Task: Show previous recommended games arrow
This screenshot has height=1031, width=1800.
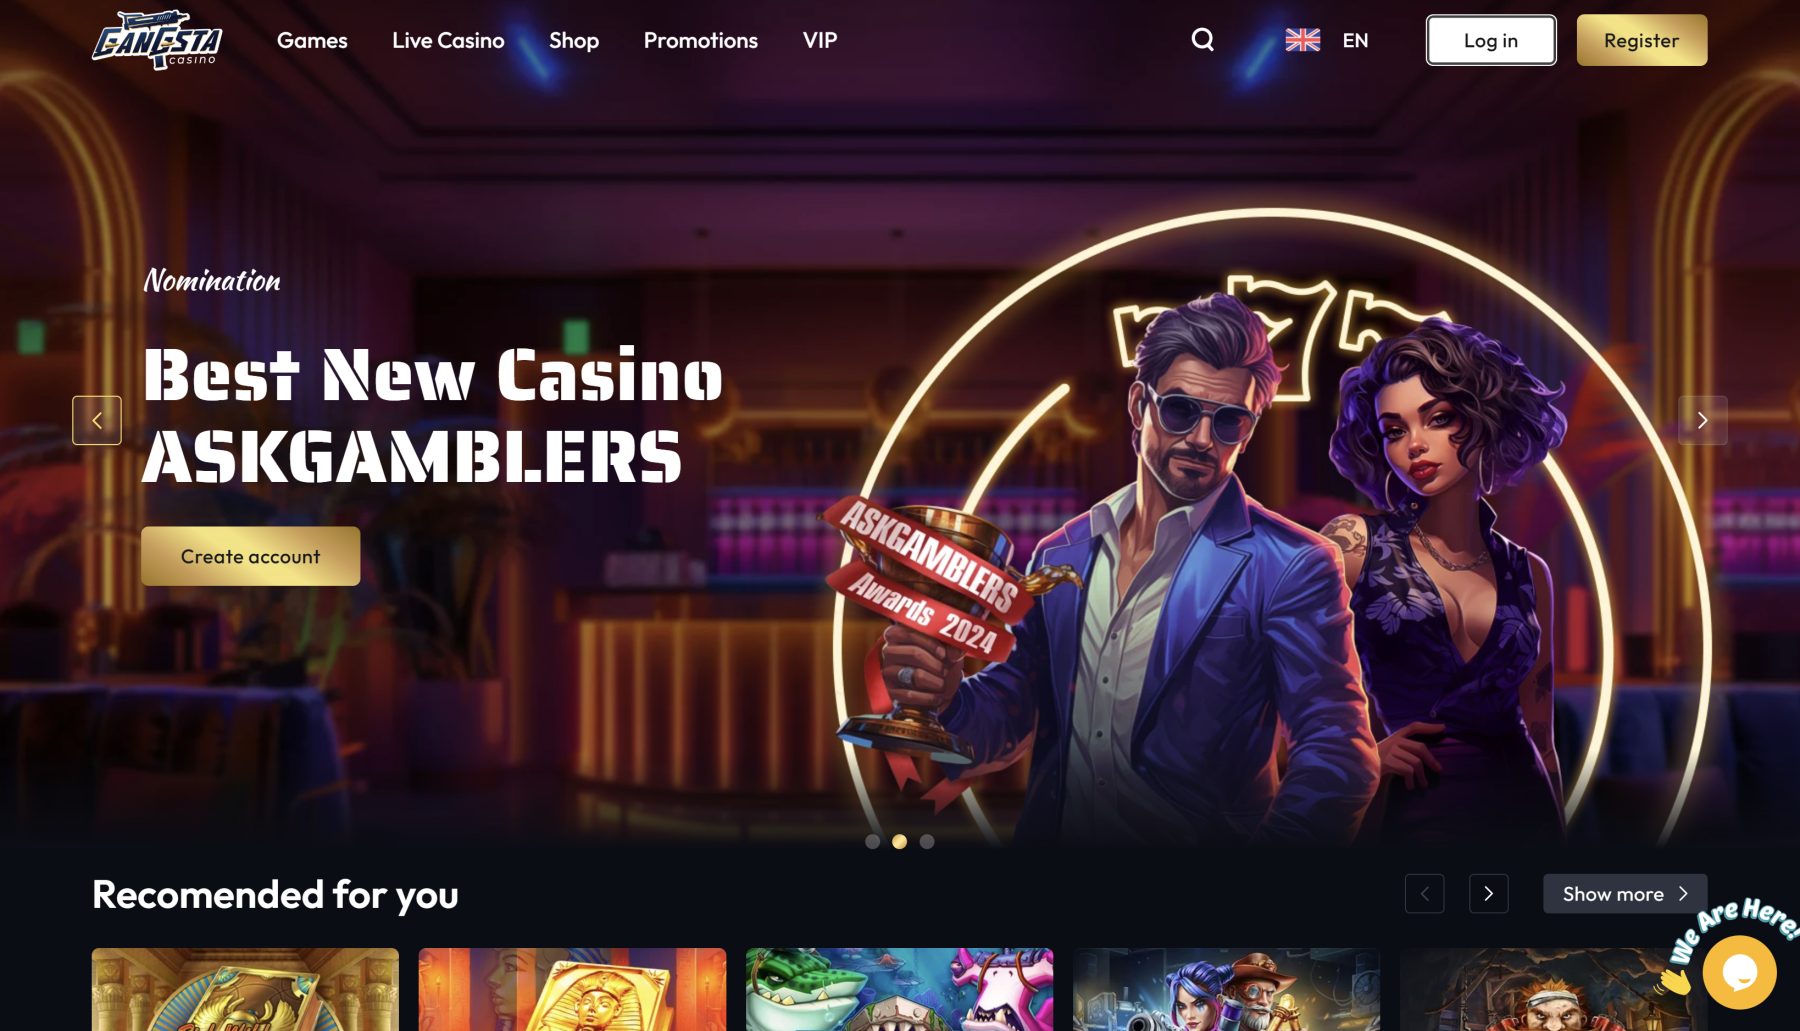Action: coord(1424,894)
